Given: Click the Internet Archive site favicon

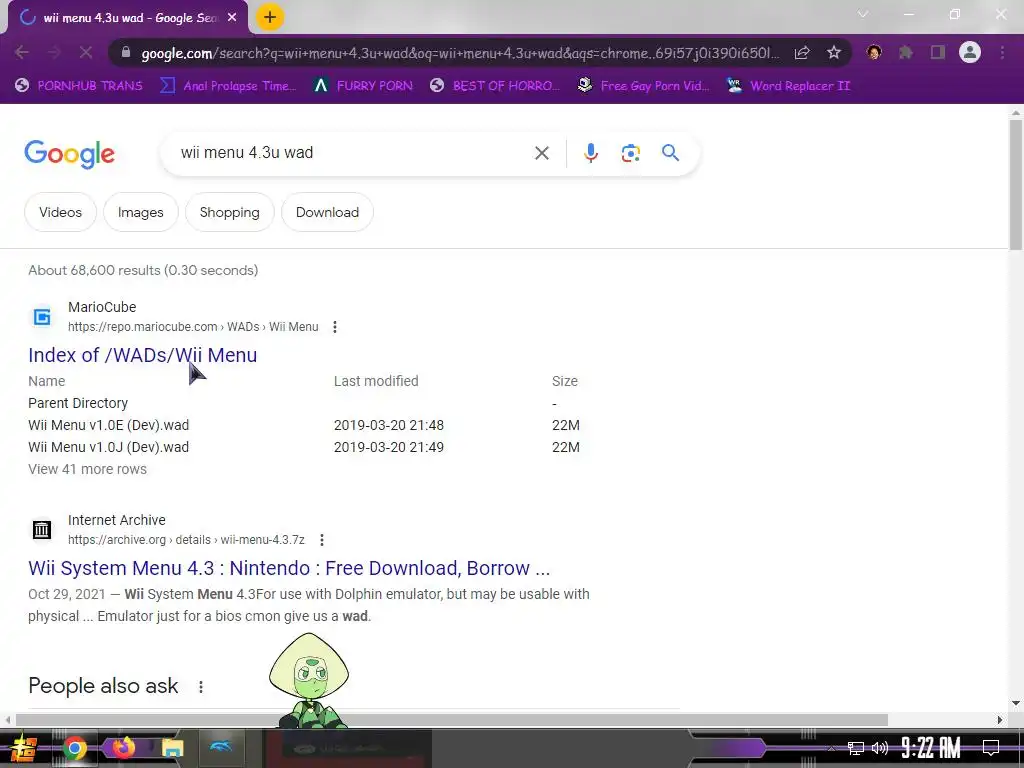Looking at the screenshot, I should pos(42,530).
